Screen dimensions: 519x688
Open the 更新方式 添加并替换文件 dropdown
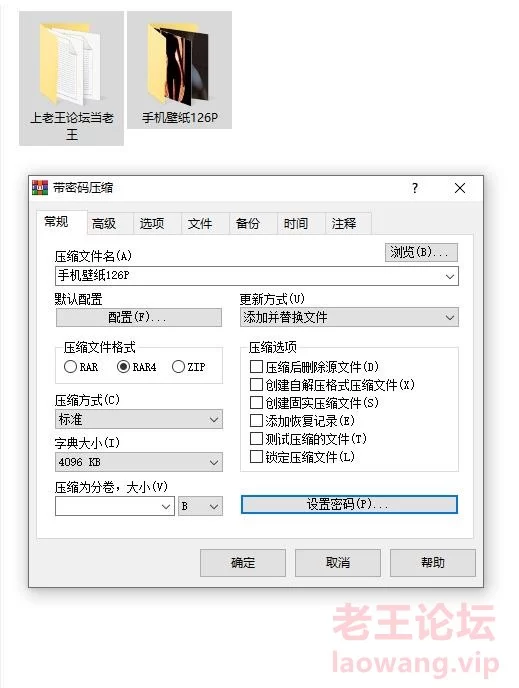coord(349,317)
